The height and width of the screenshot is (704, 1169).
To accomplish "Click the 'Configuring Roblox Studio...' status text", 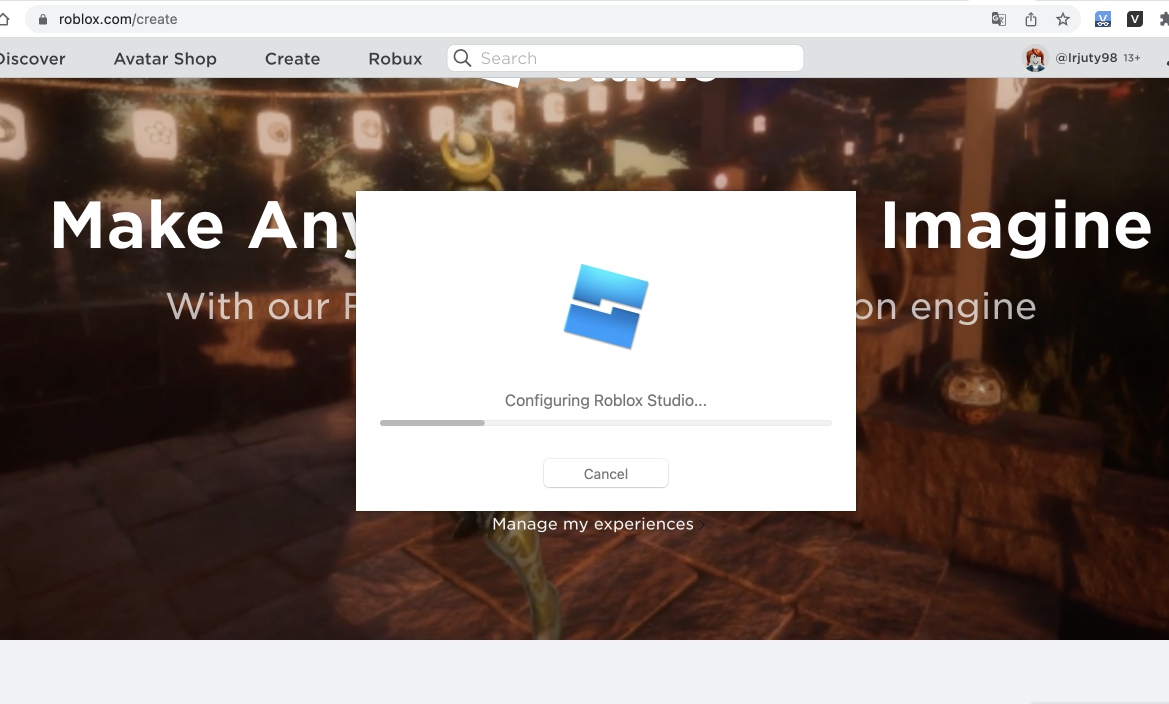I will [x=605, y=400].
